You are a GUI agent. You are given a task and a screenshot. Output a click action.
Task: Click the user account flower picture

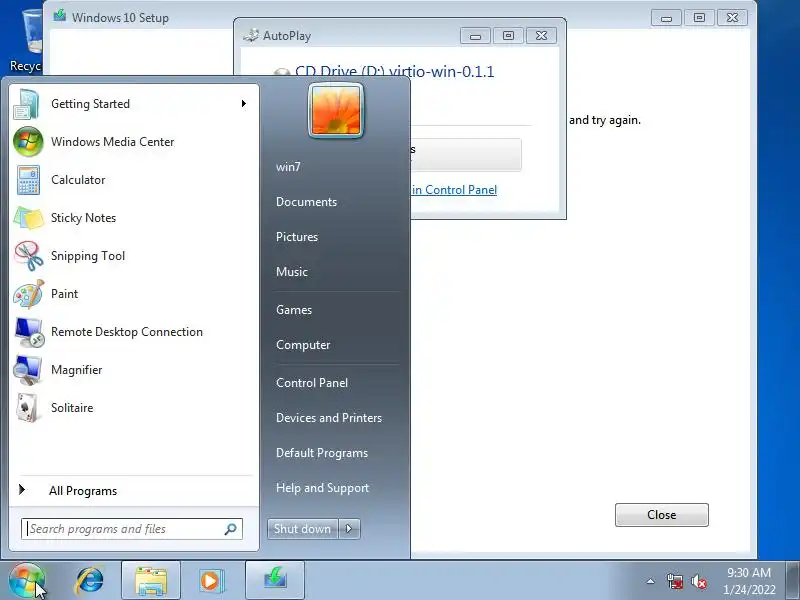click(336, 110)
